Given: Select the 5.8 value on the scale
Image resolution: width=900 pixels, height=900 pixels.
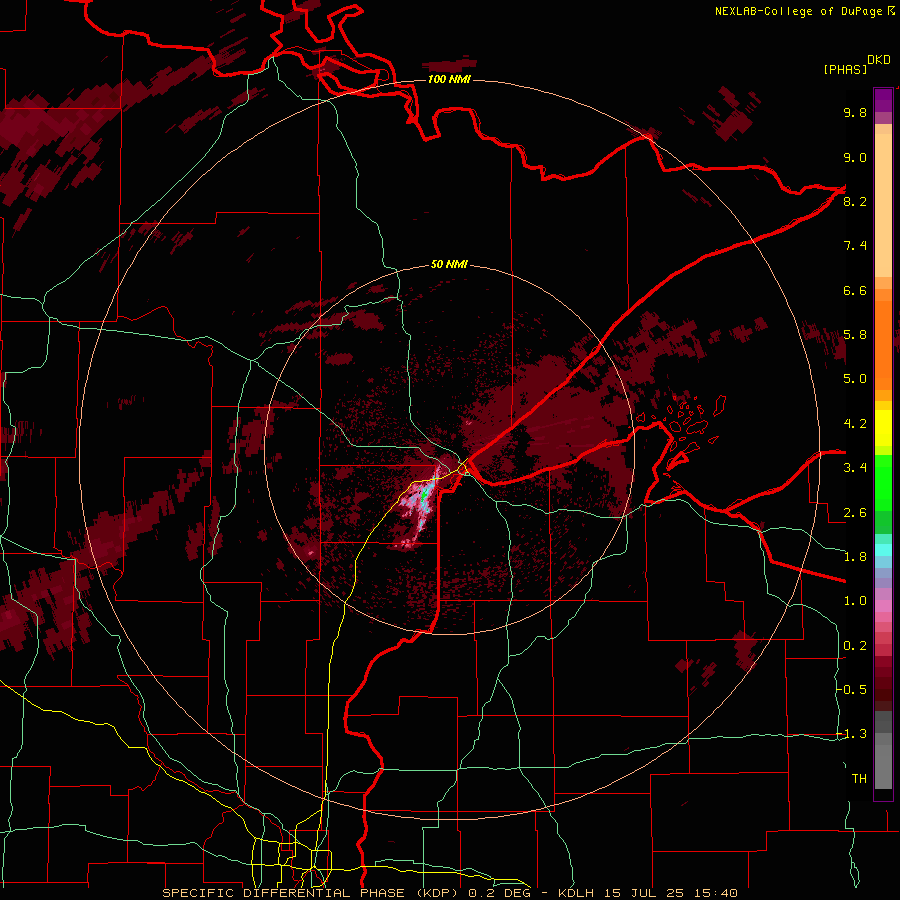Looking at the screenshot, I should coord(855,335).
